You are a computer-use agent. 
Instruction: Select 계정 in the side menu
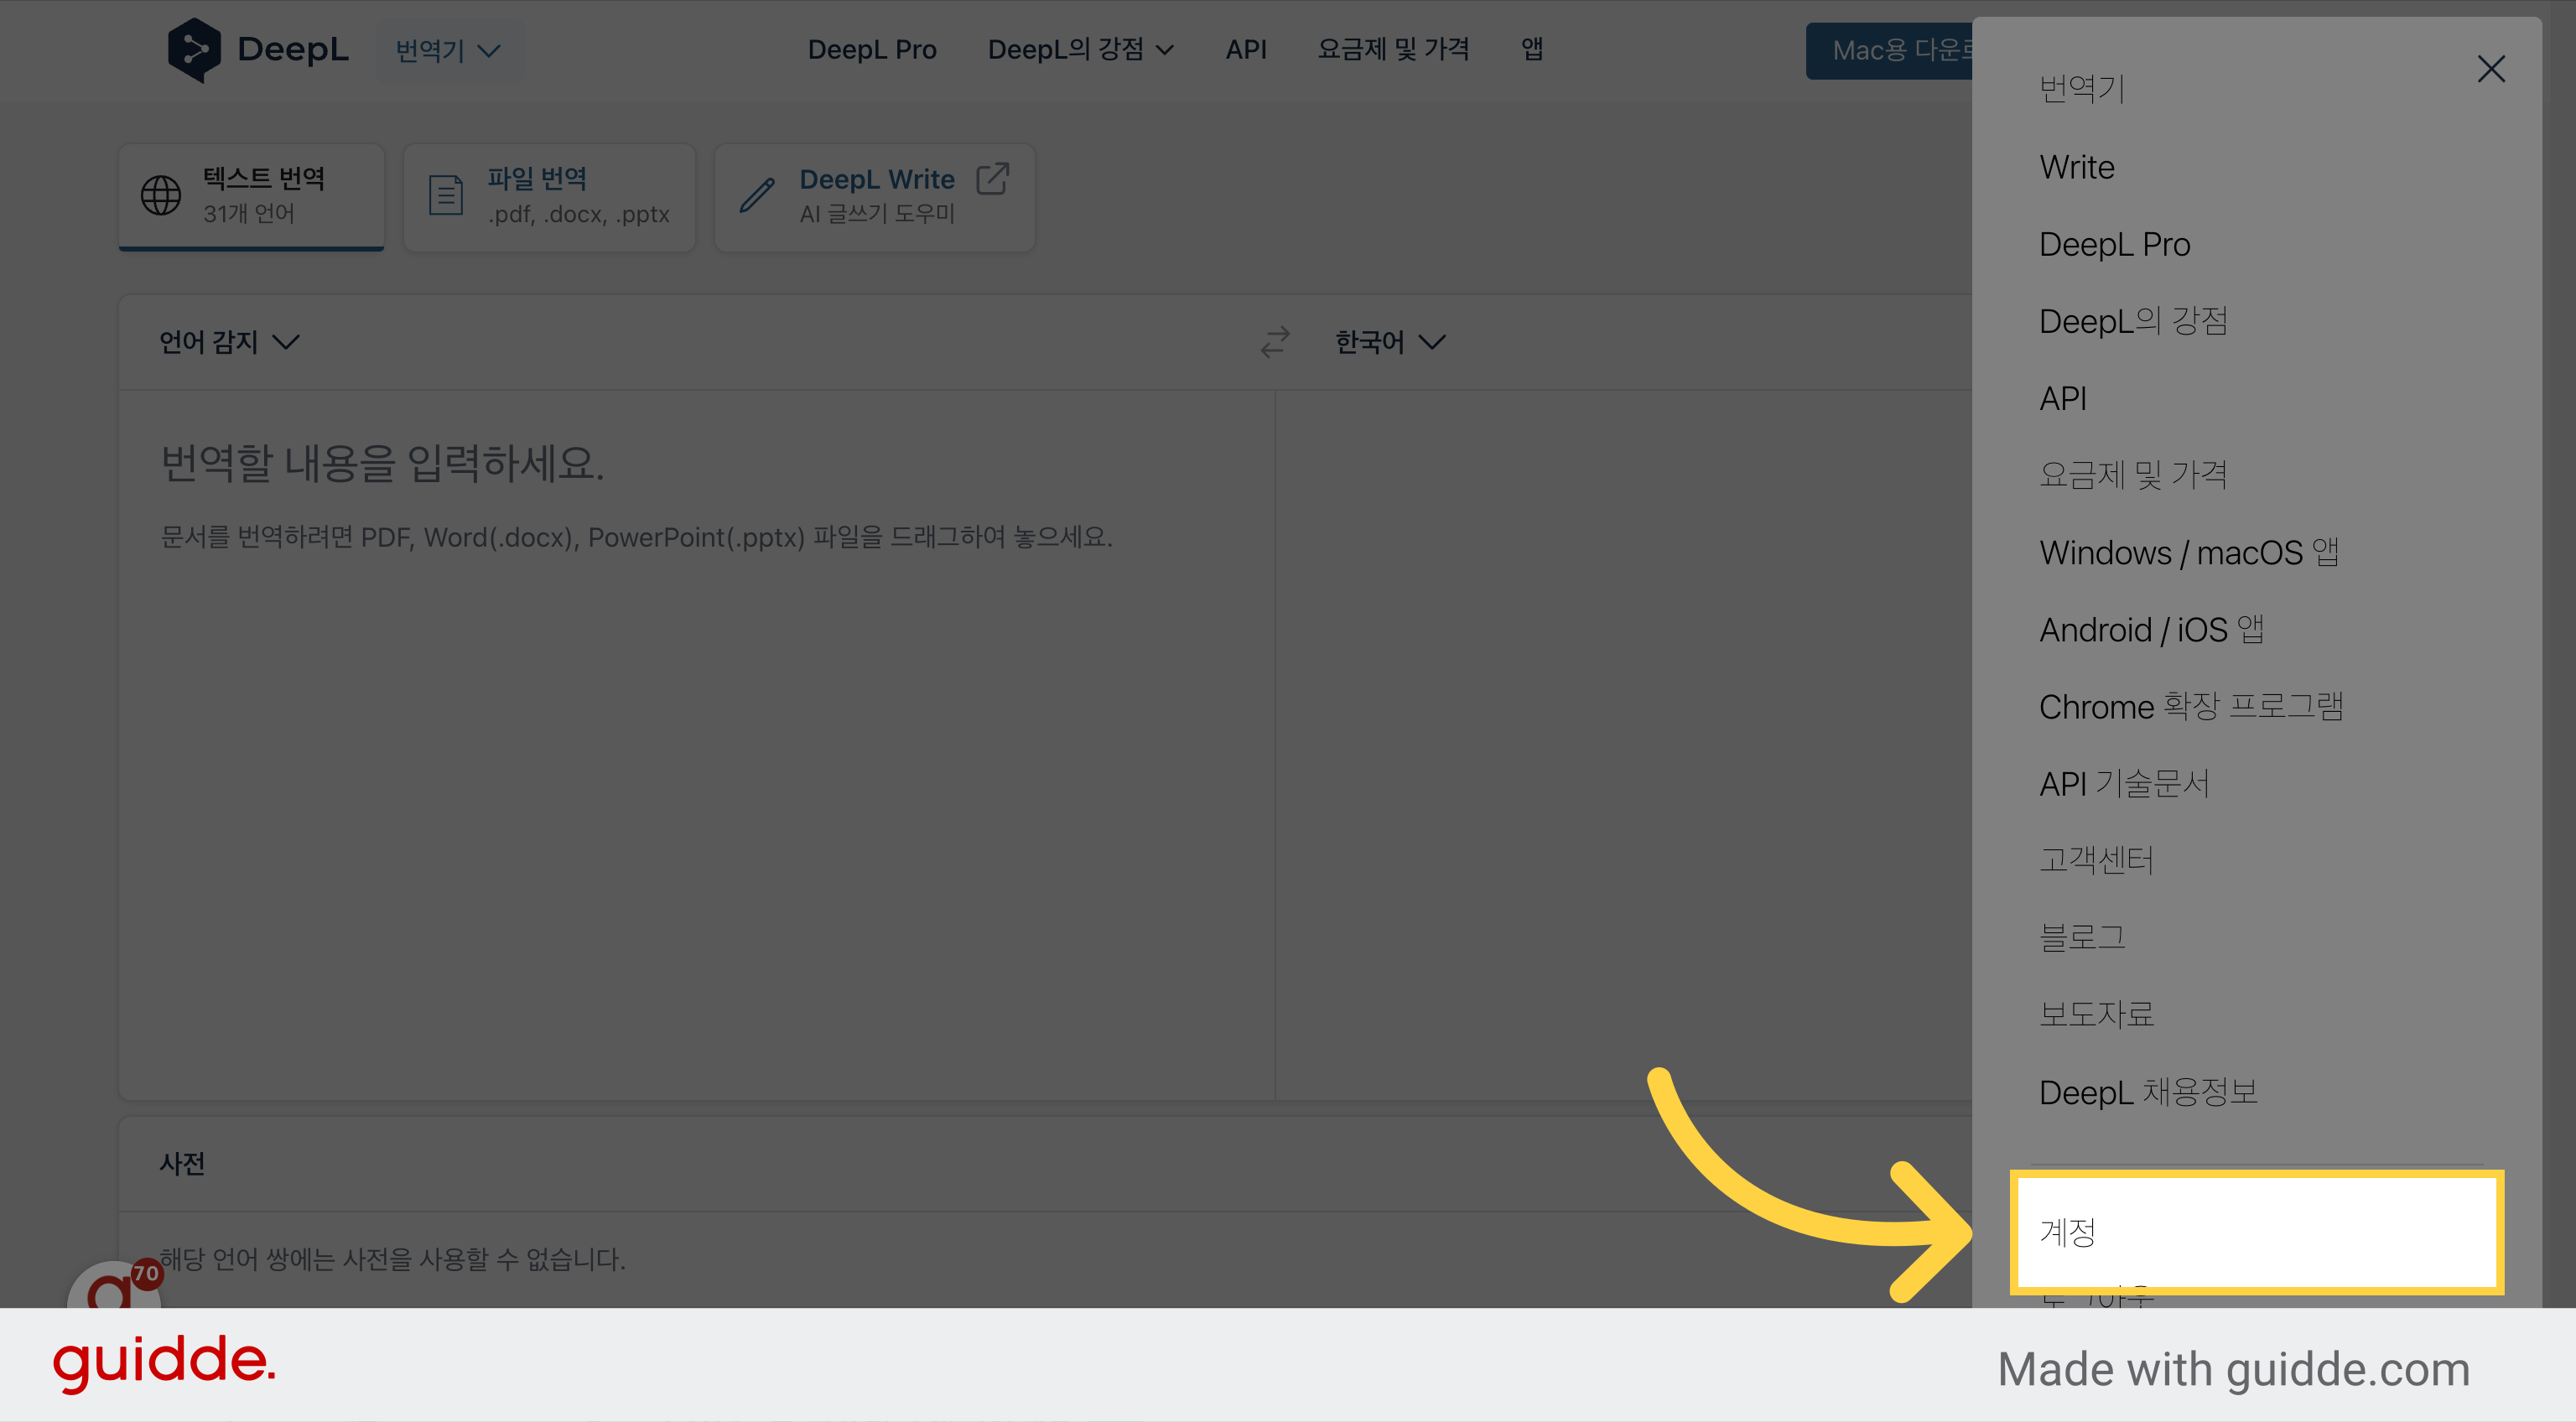pyautogui.click(x=2257, y=1232)
